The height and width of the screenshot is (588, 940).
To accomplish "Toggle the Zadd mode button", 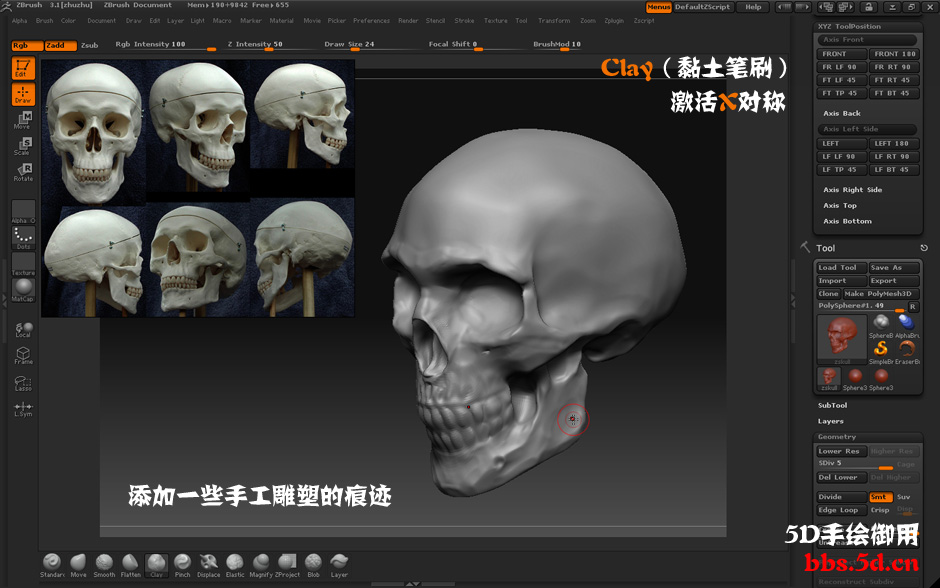I will click(x=61, y=46).
